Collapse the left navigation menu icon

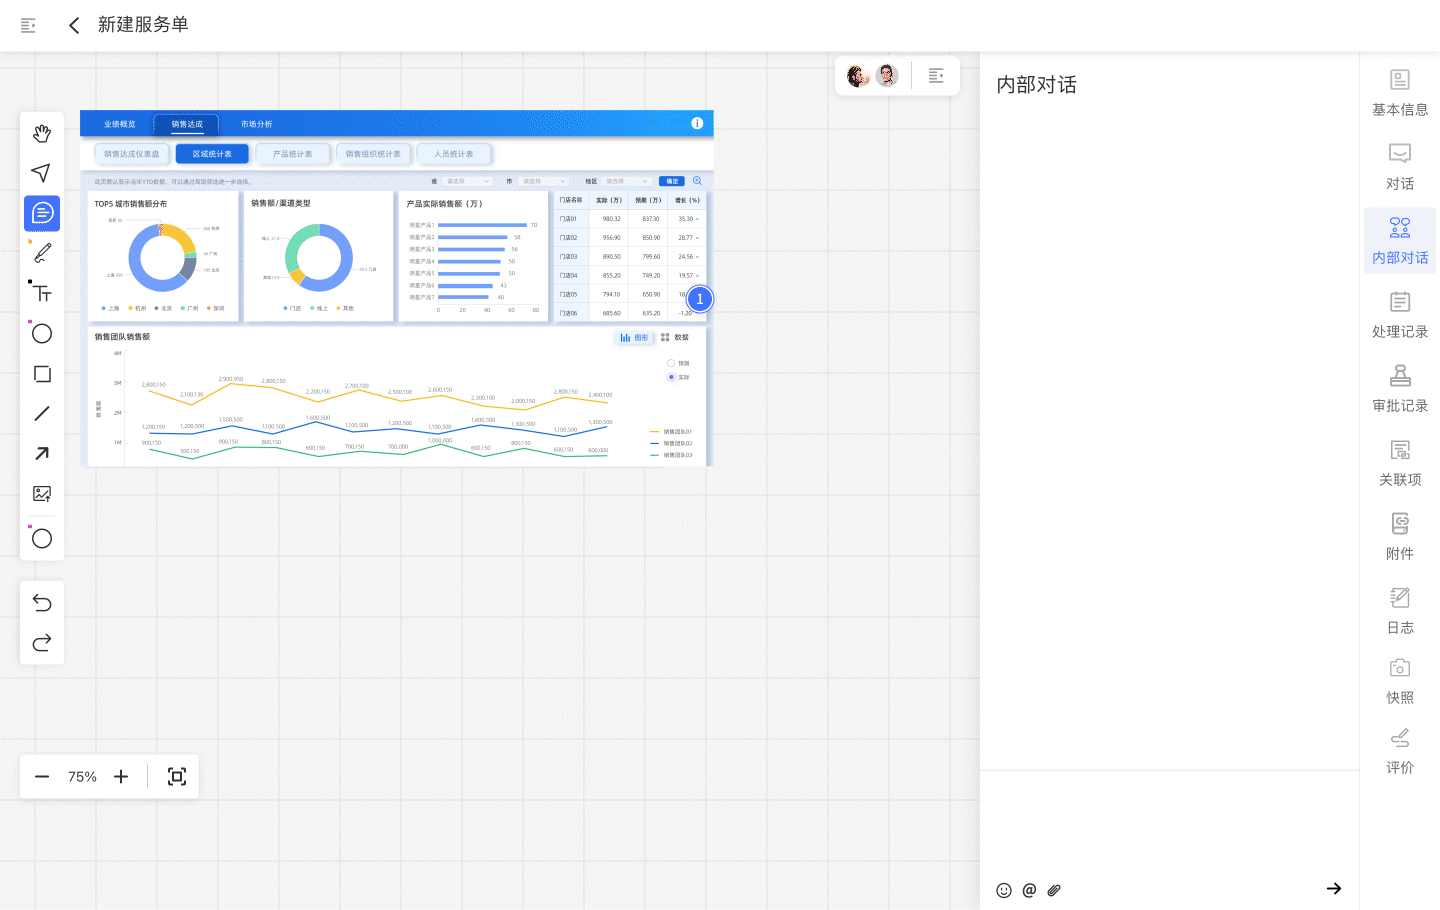(x=28, y=25)
